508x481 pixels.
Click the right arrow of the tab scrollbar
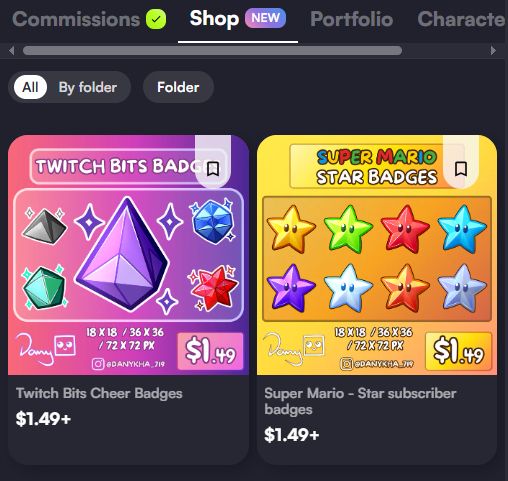click(493, 51)
